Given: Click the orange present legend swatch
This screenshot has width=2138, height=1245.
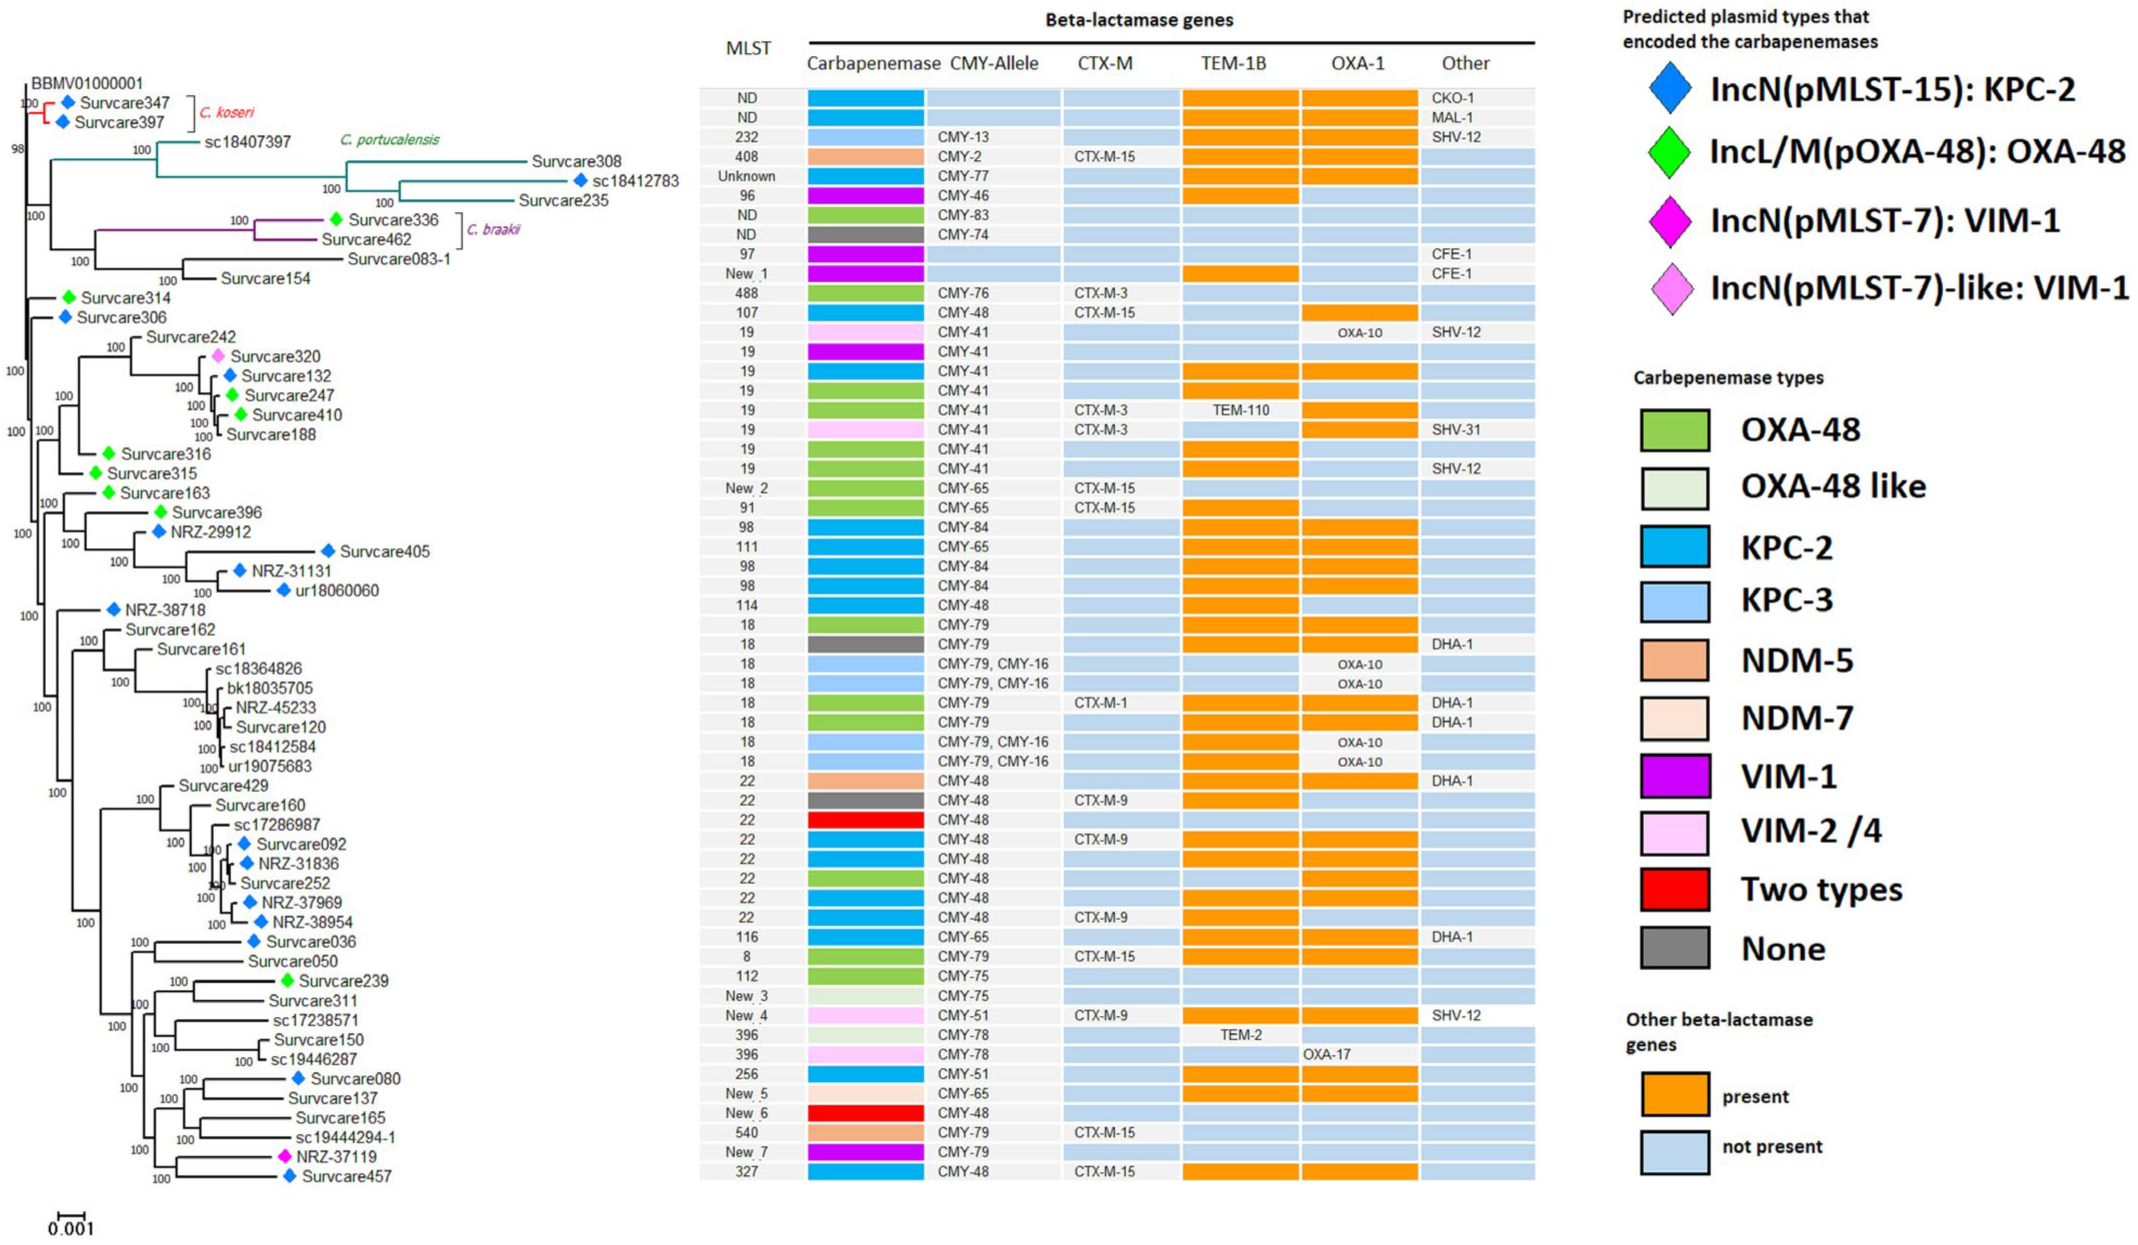Looking at the screenshot, I should point(1674,1094).
